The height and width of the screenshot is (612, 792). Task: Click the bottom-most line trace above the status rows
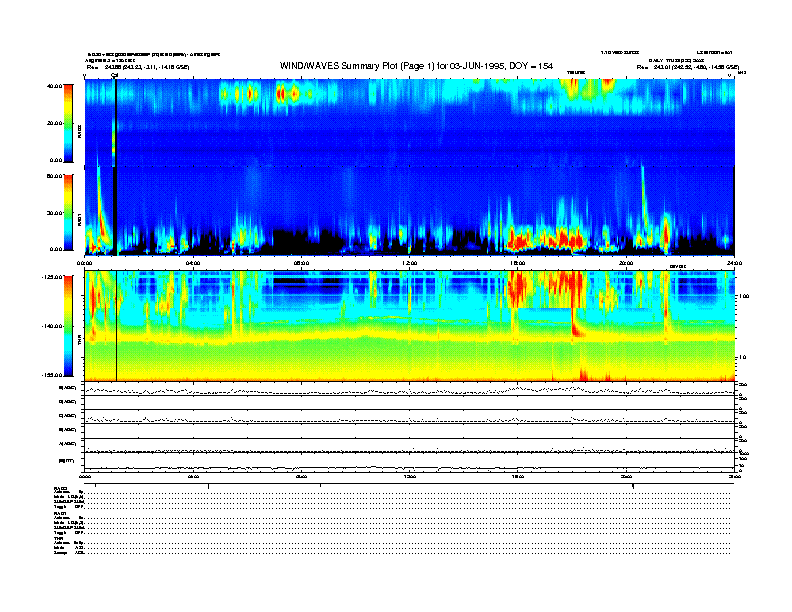[x=409, y=468]
